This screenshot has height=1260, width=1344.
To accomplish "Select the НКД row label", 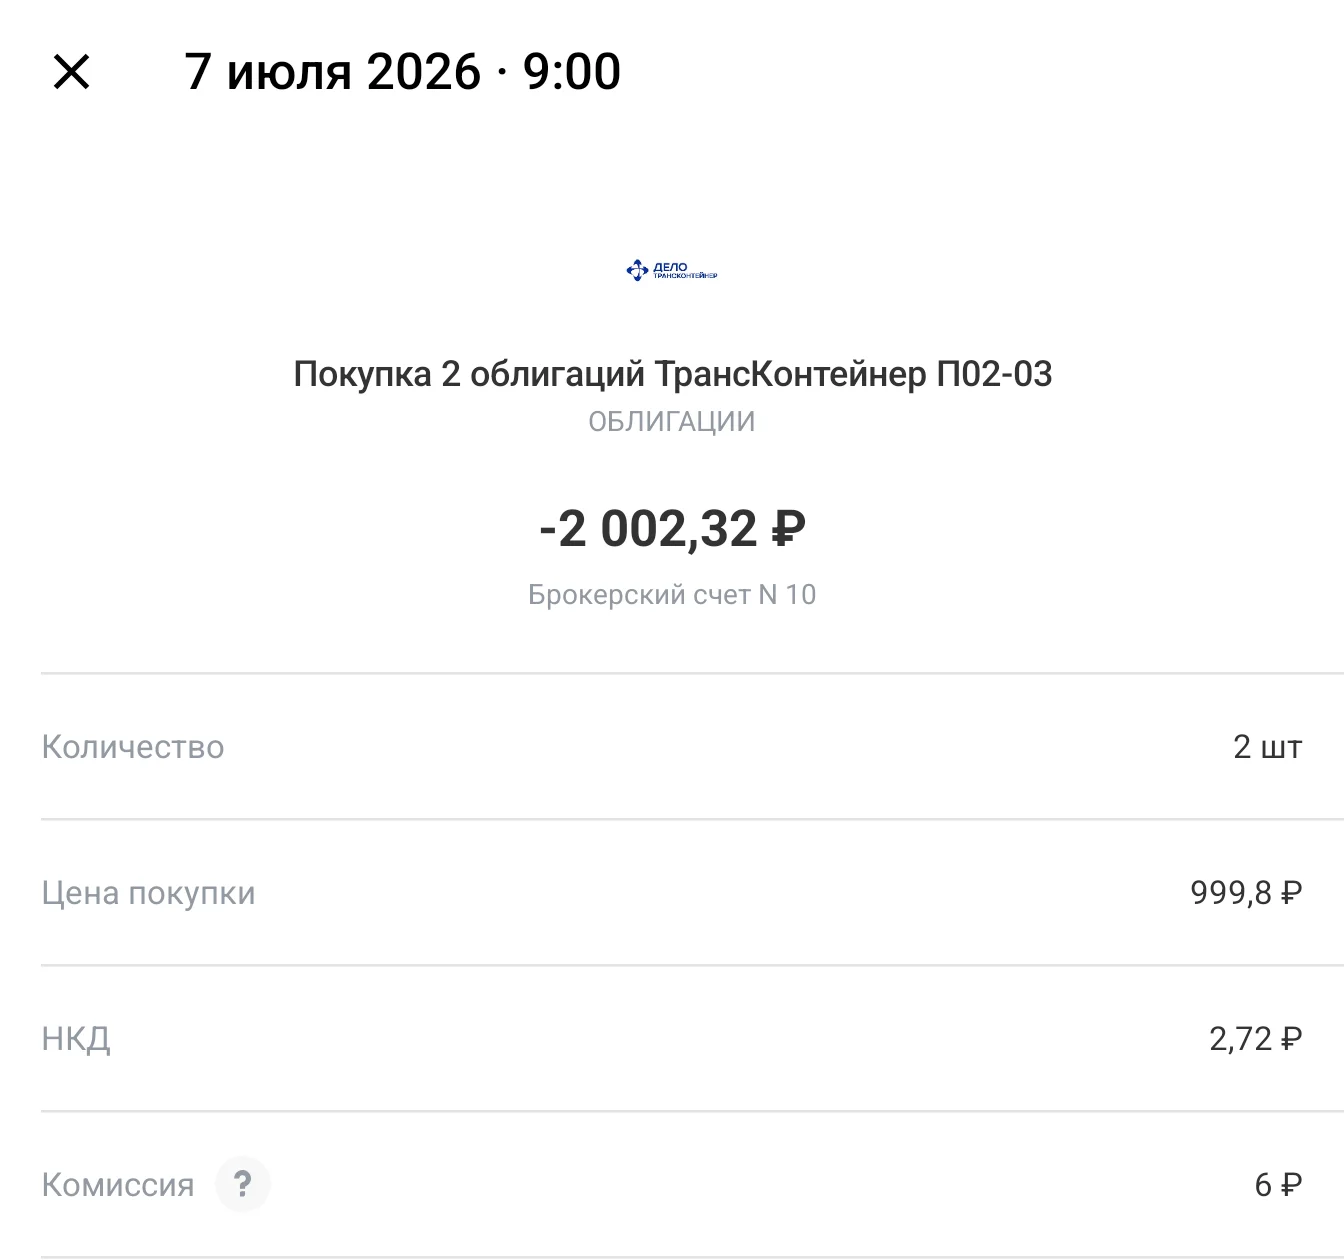I will pos(76,1039).
